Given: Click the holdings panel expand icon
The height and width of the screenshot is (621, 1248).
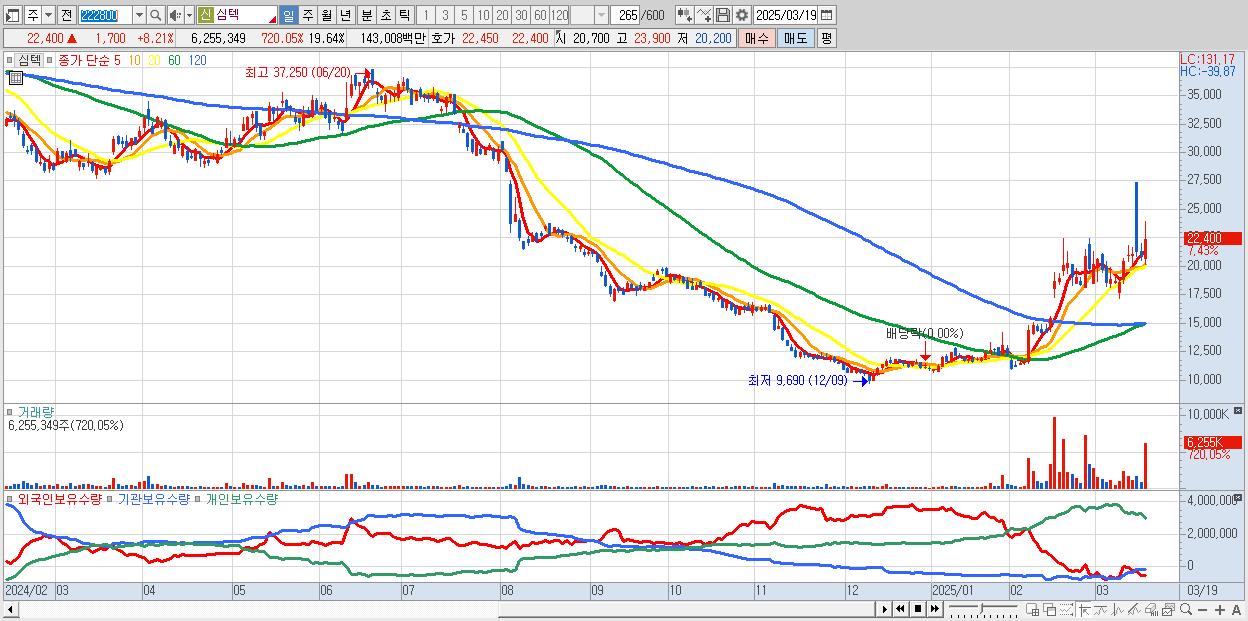Looking at the screenshot, I should coord(1240,497).
